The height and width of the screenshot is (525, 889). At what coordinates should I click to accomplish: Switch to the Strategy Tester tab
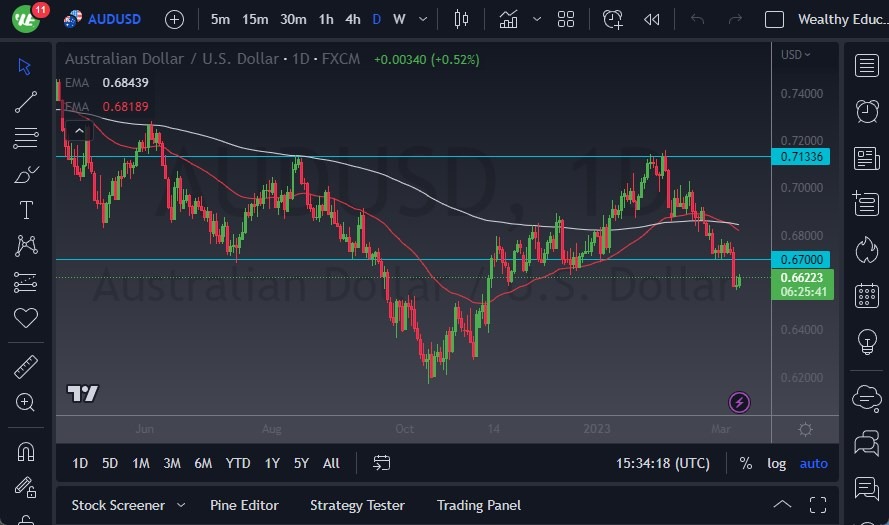(x=357, y=505)
